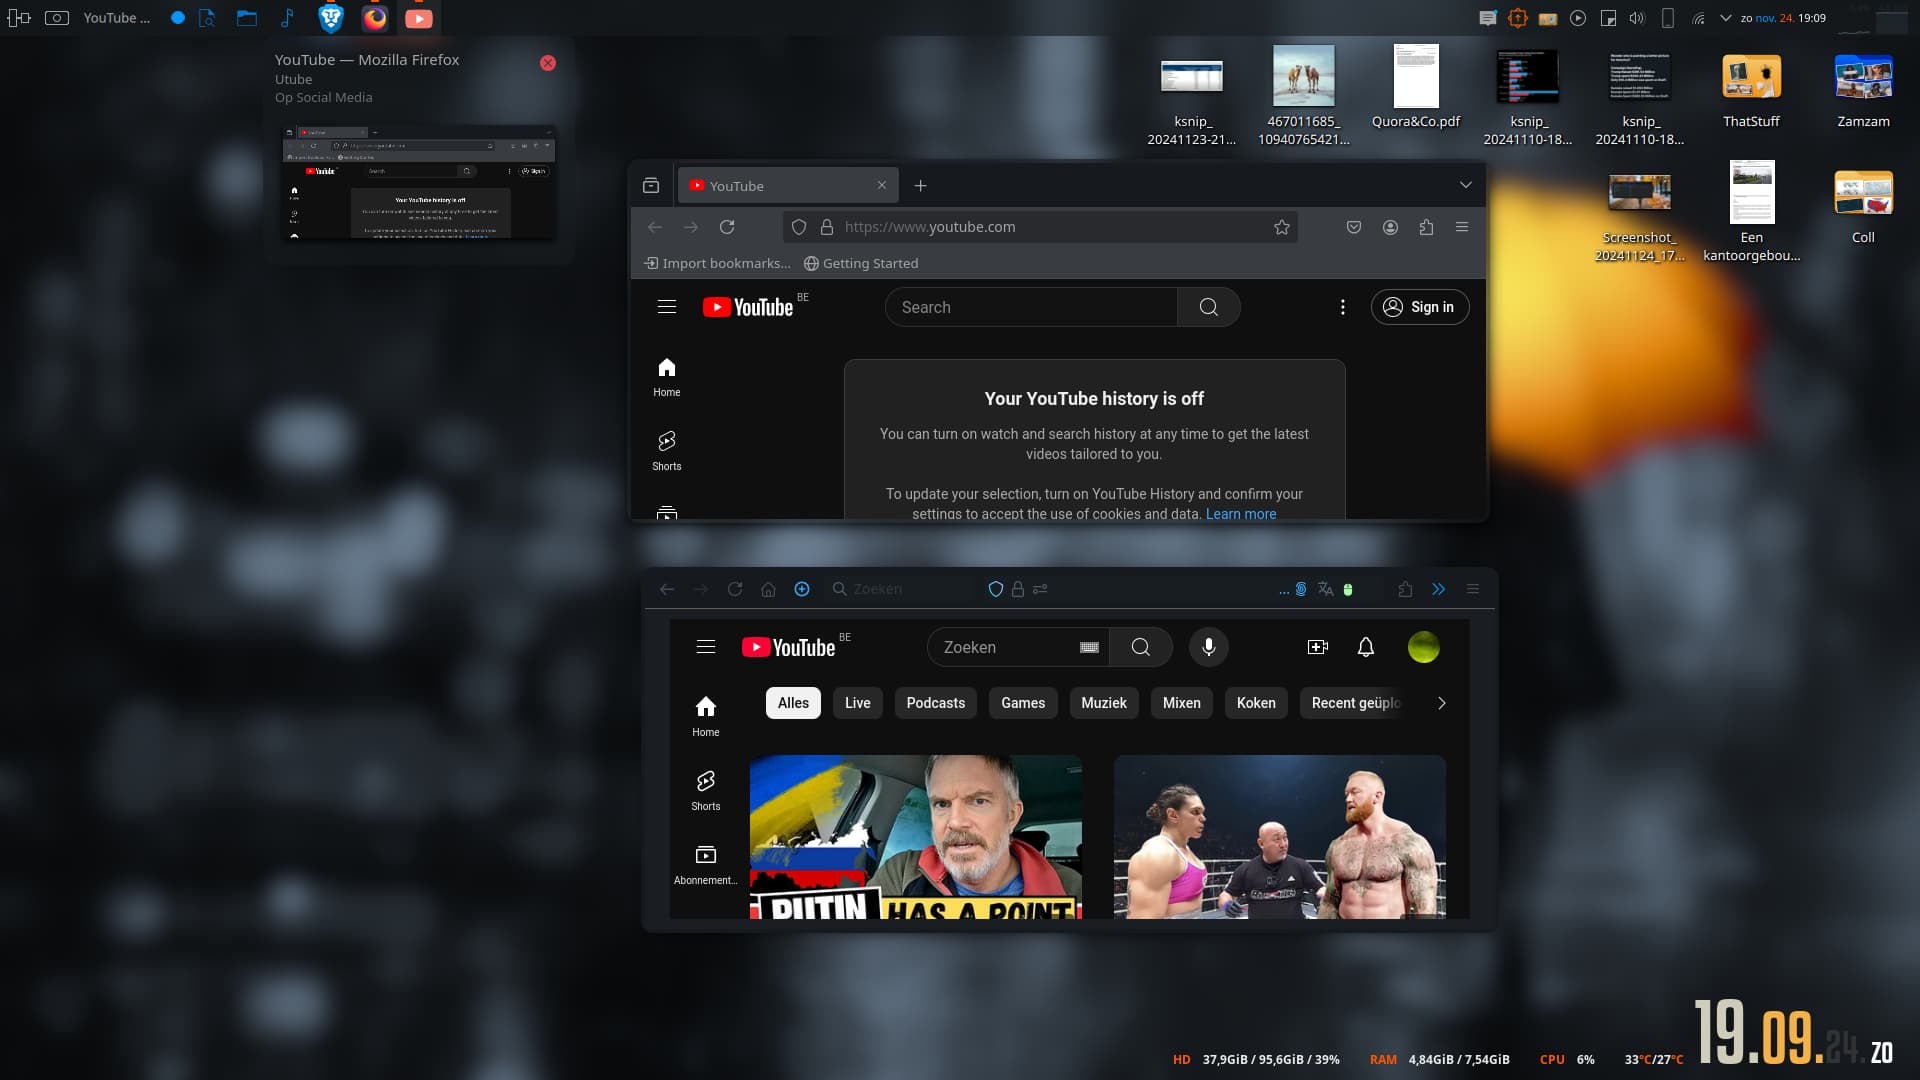Open the hamburger menu of the lower browser
This screenshot has height=1080, width=1920.
(1473, 589)
